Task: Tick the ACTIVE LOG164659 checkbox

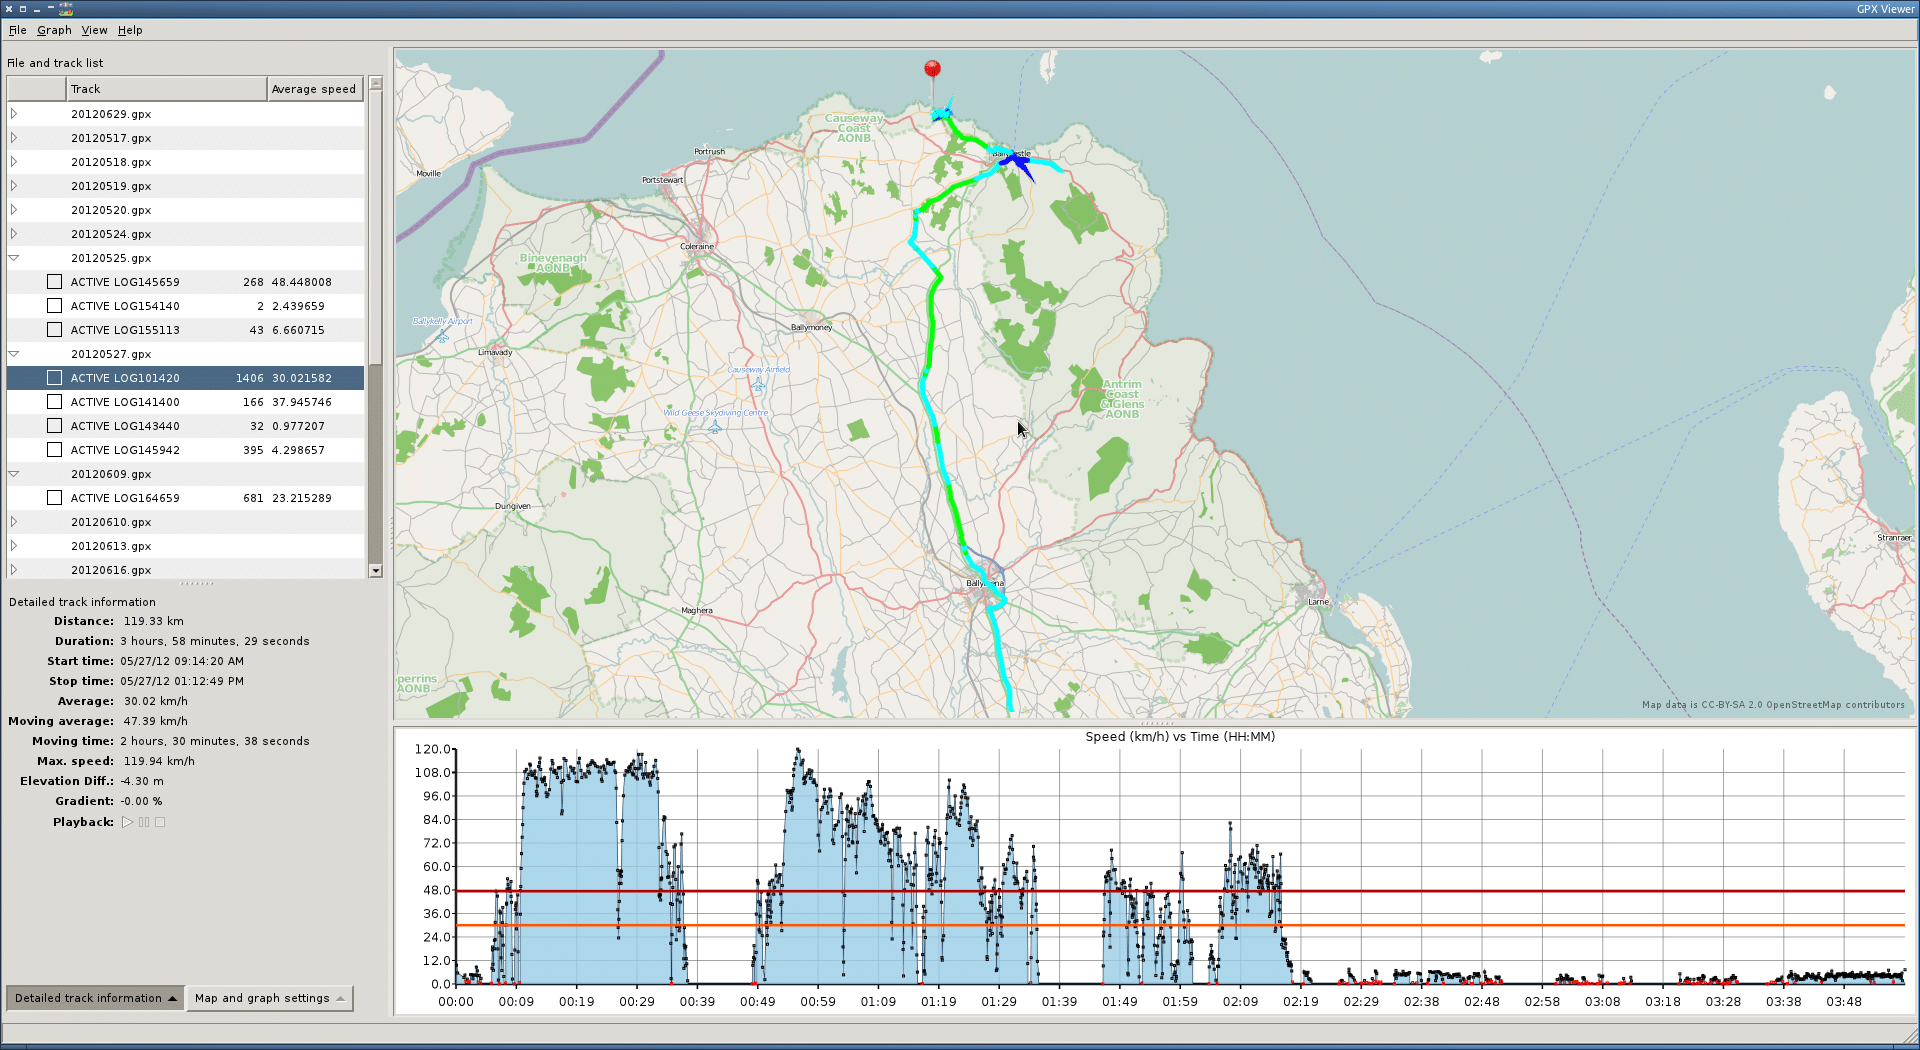Action: (x=55, y=498)
